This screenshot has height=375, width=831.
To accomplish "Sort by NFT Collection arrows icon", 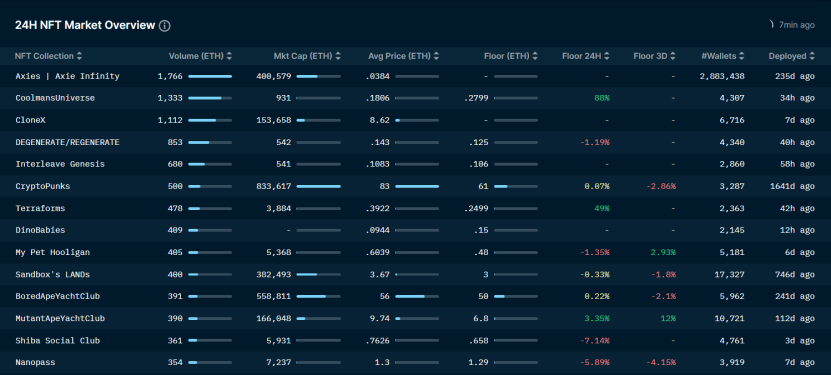I will click(x=79, y=56).
